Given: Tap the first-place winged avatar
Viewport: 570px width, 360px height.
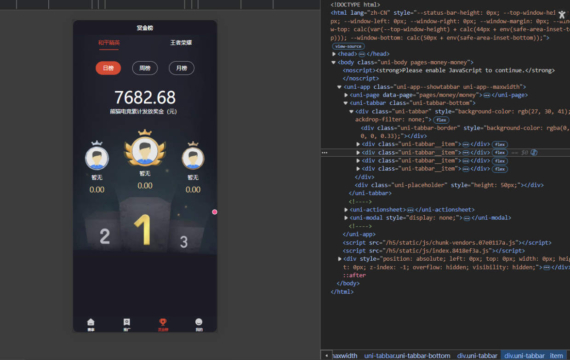Looking at the screenshot, I should point(145,151).
